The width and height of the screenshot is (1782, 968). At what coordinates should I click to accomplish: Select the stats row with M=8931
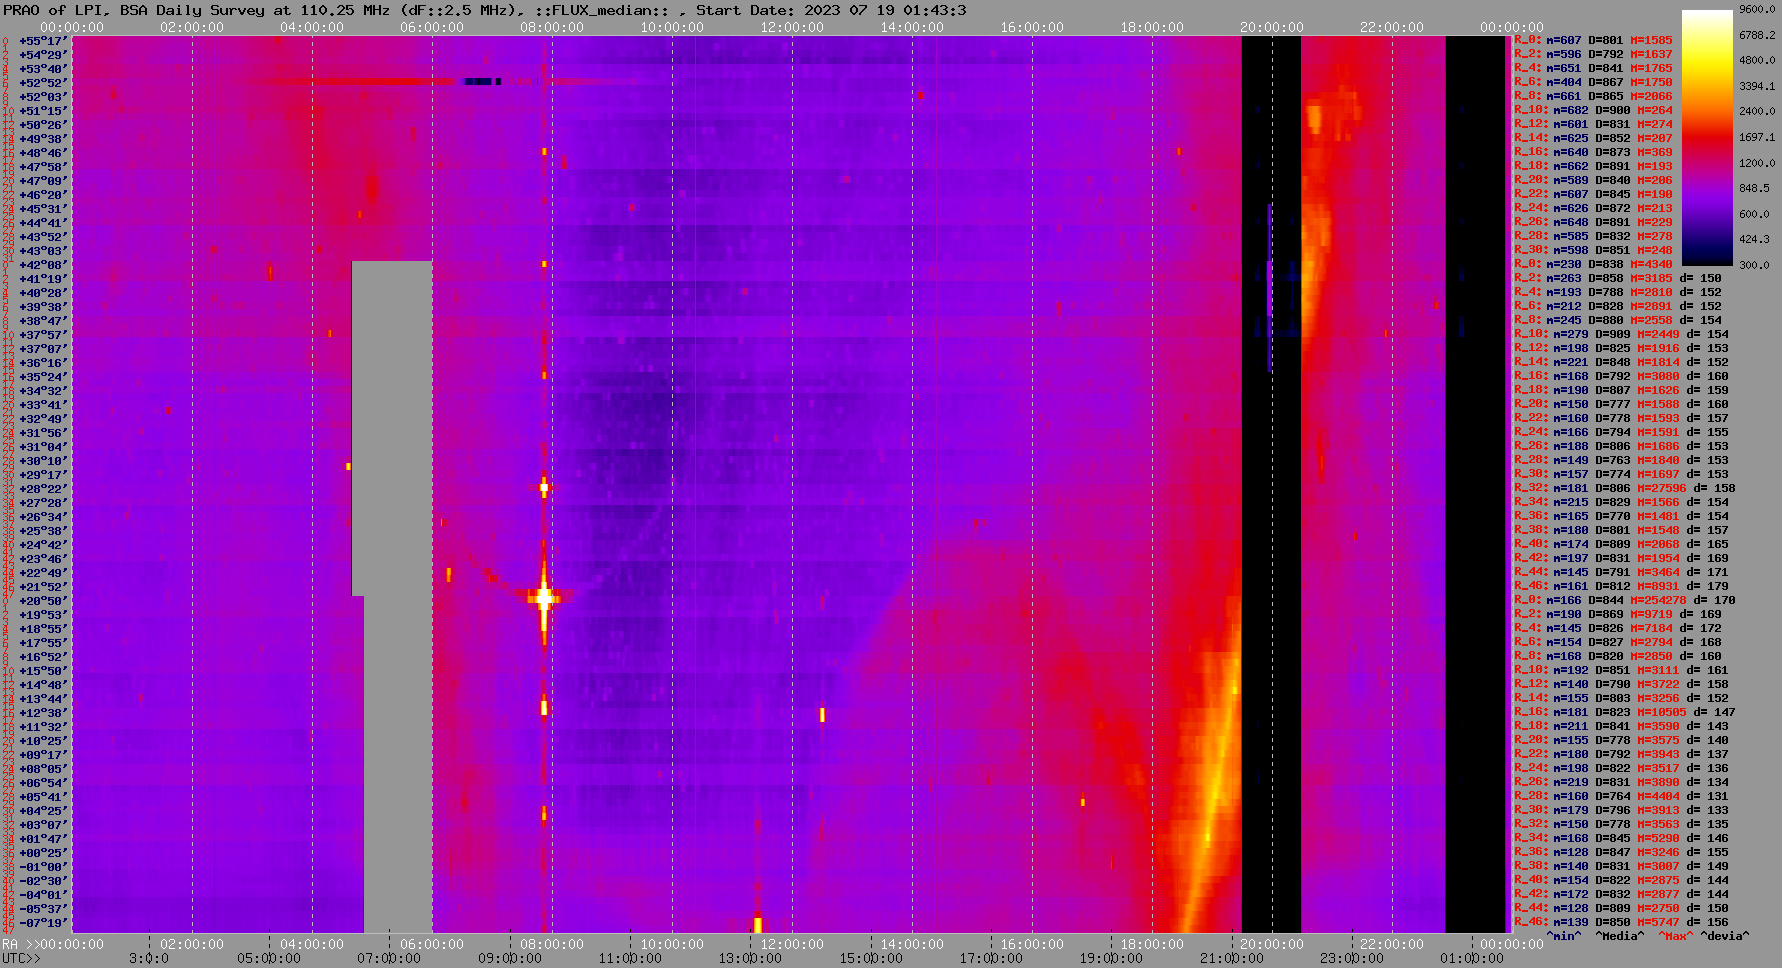tap(1622, 586)
